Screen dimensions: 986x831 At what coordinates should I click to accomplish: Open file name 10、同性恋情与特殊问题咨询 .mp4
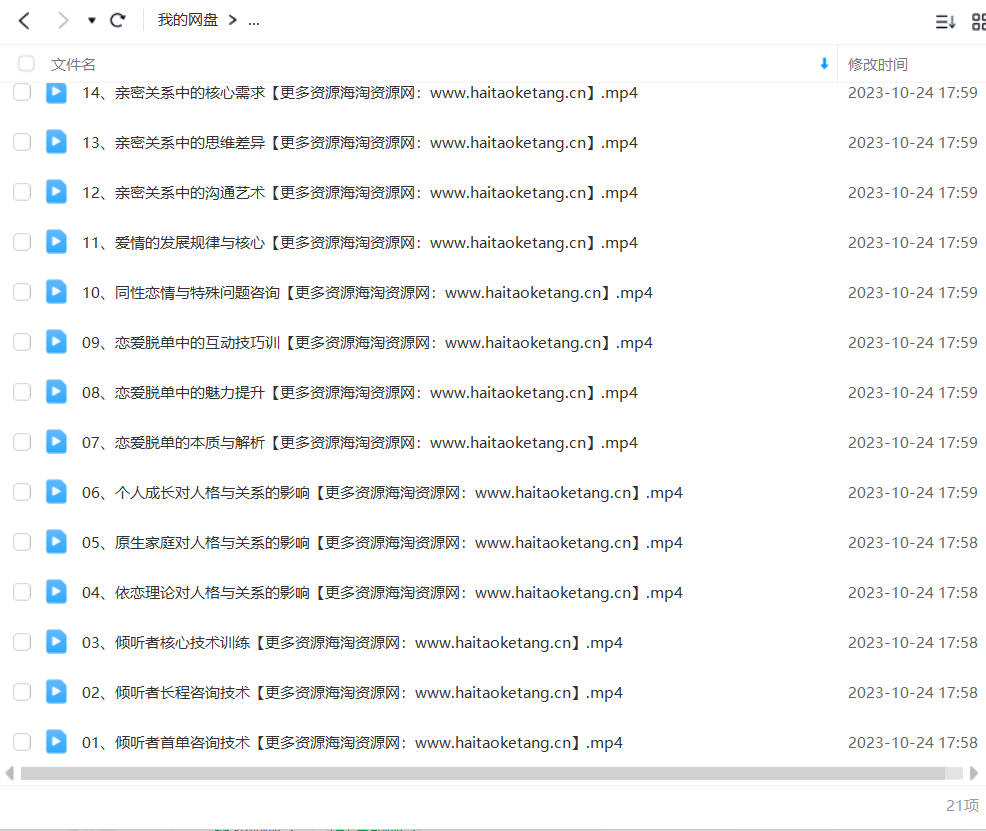point(367,292)
